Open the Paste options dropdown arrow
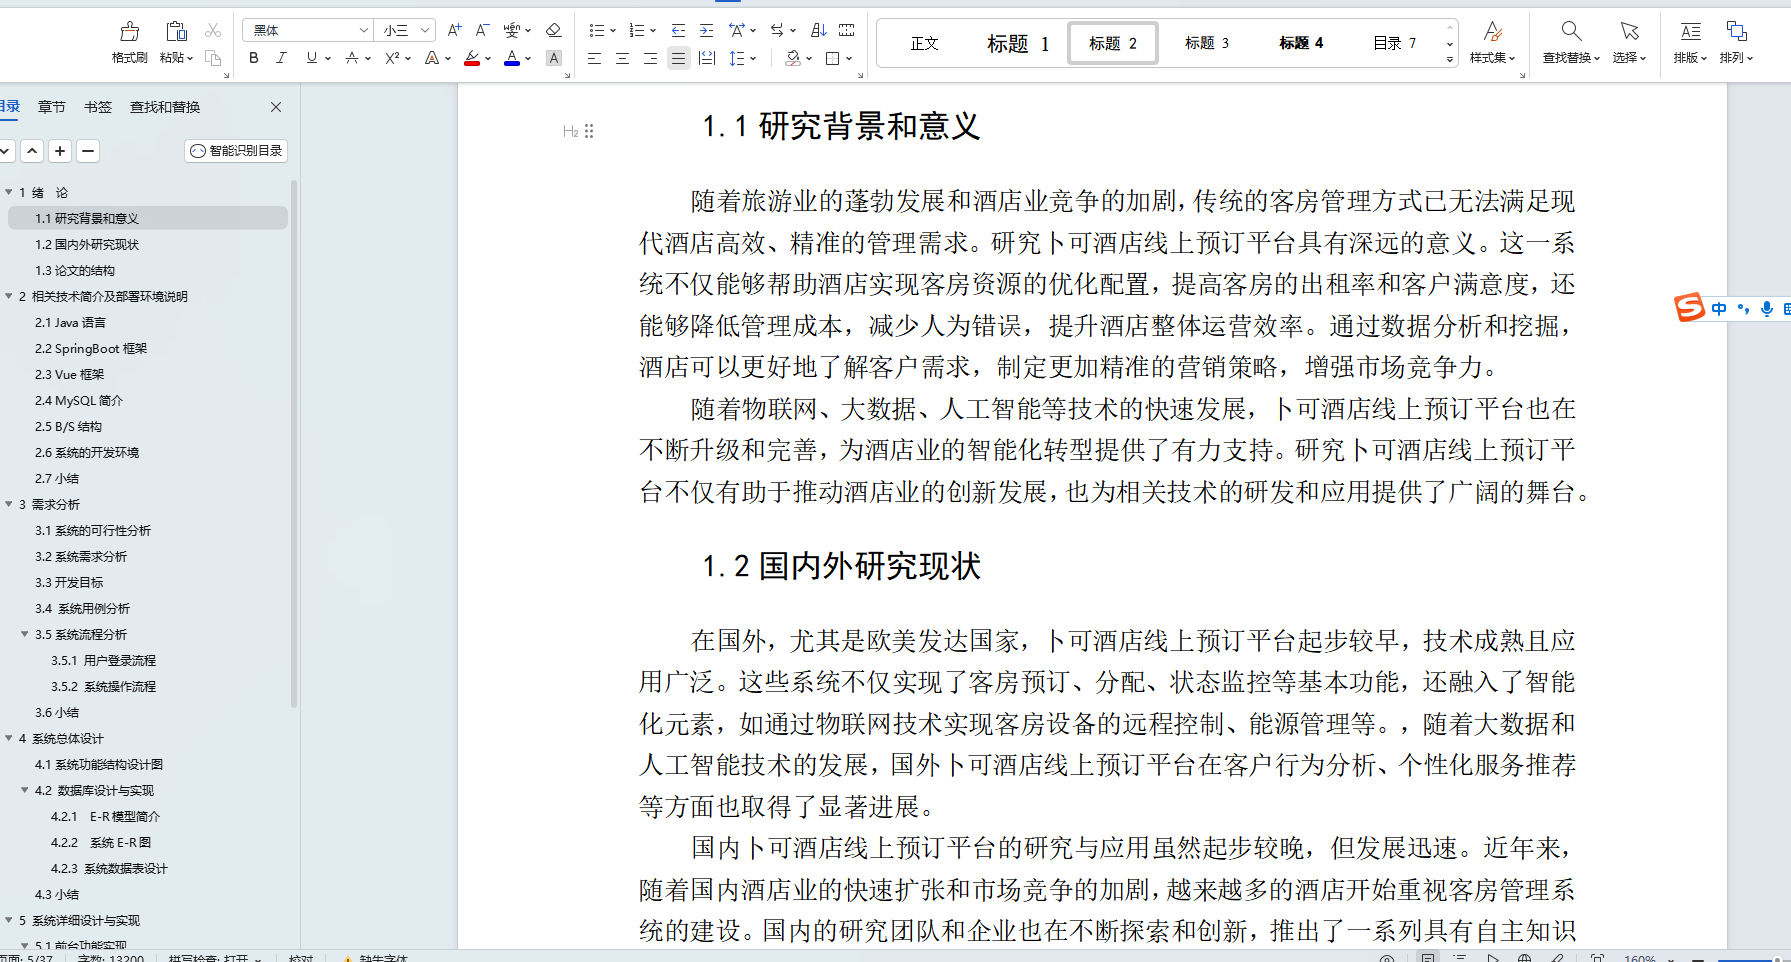The width and height of the screenshot is (1791, 962). [189, 58]
